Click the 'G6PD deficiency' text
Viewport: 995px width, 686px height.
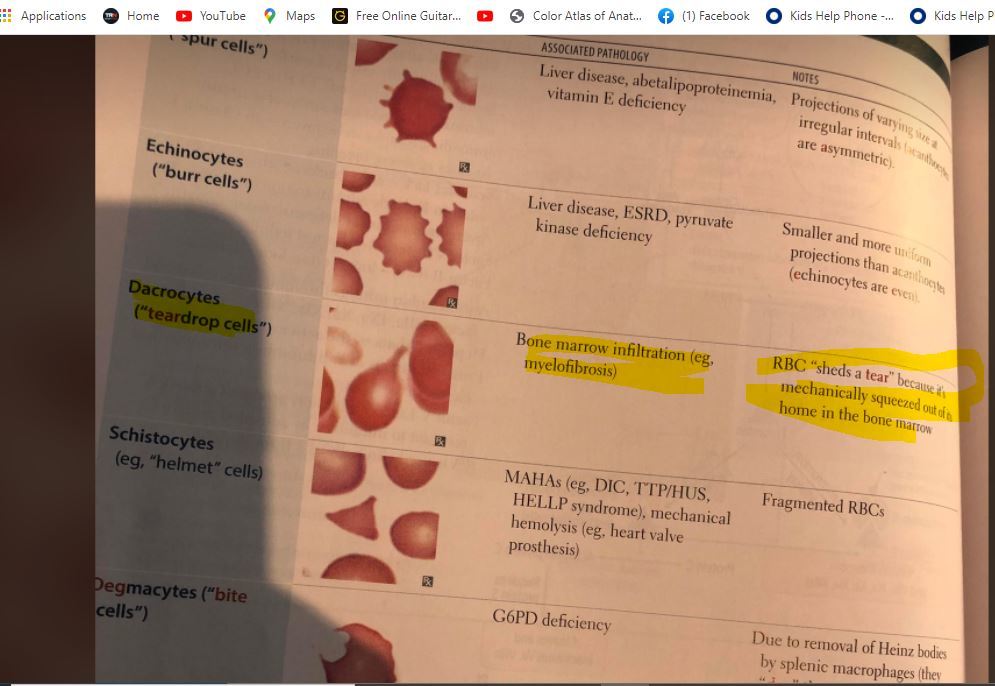pyautogui.click(x=552, y=620)
